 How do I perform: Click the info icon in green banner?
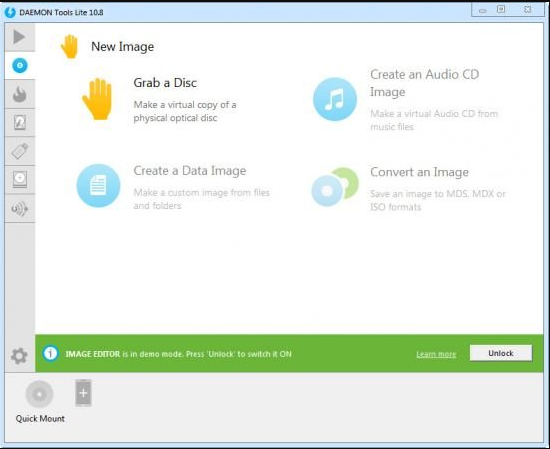51,354
